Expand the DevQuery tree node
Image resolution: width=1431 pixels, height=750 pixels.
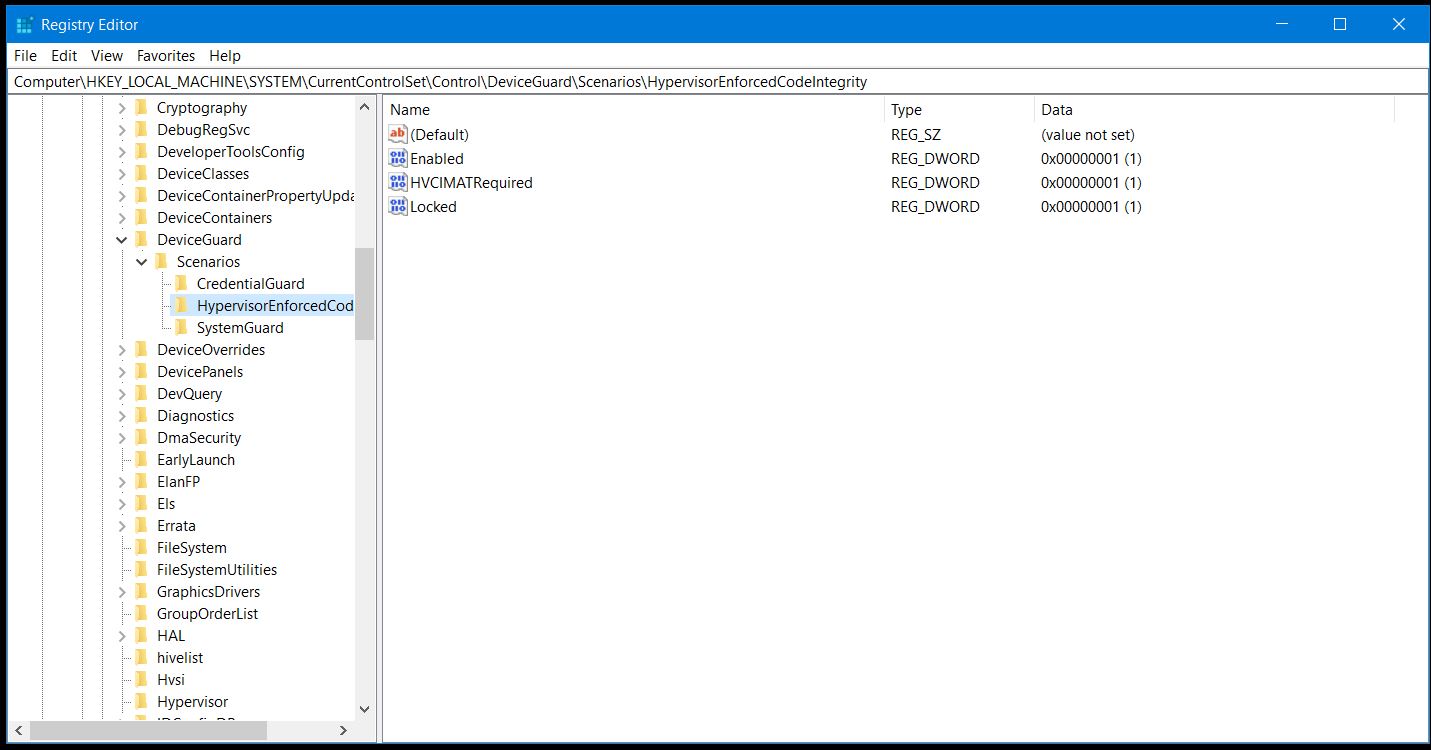122,394
